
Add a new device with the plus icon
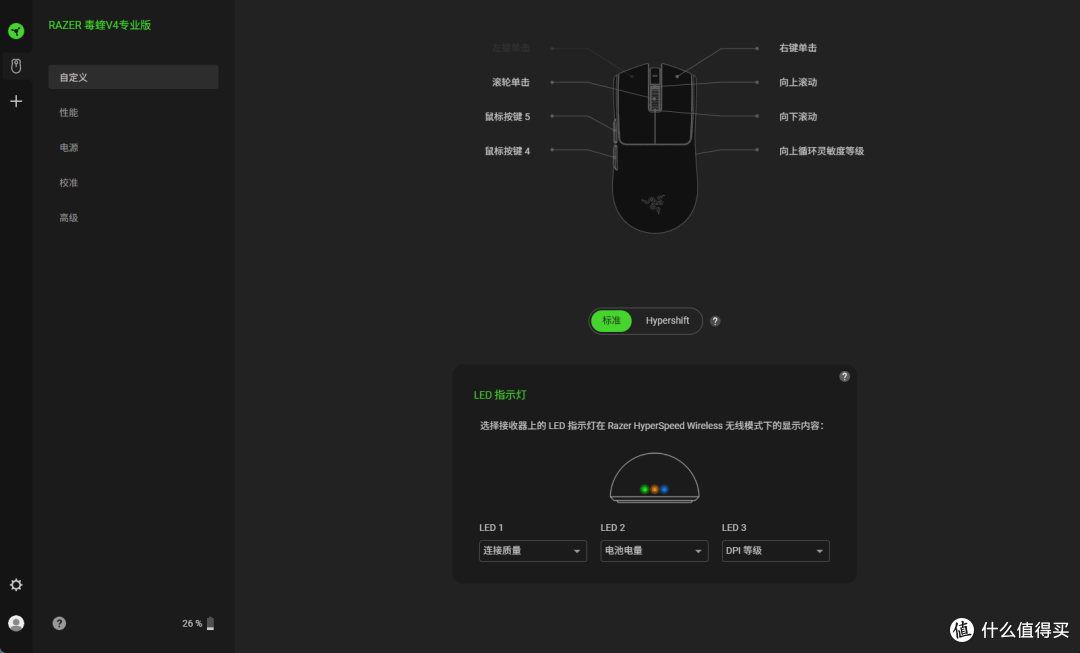pos(16,101)
